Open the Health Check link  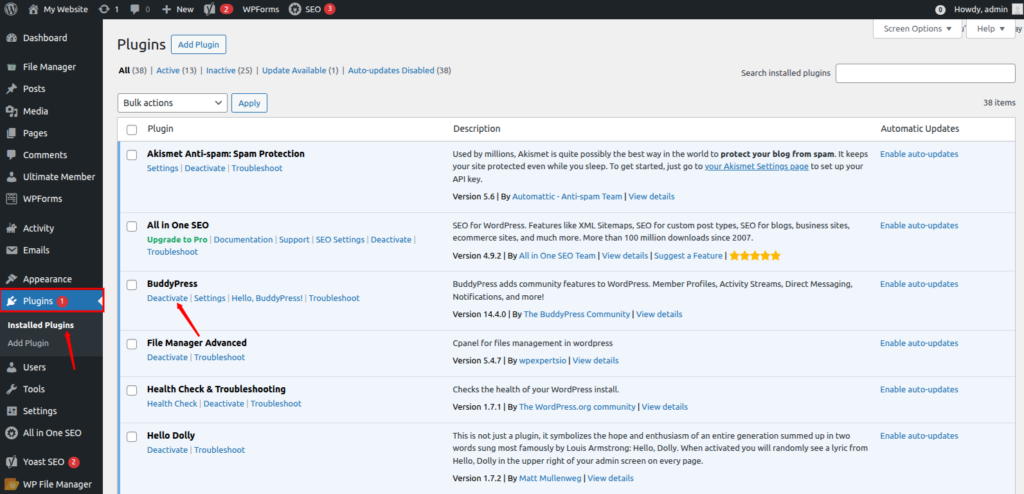(172, 404)
